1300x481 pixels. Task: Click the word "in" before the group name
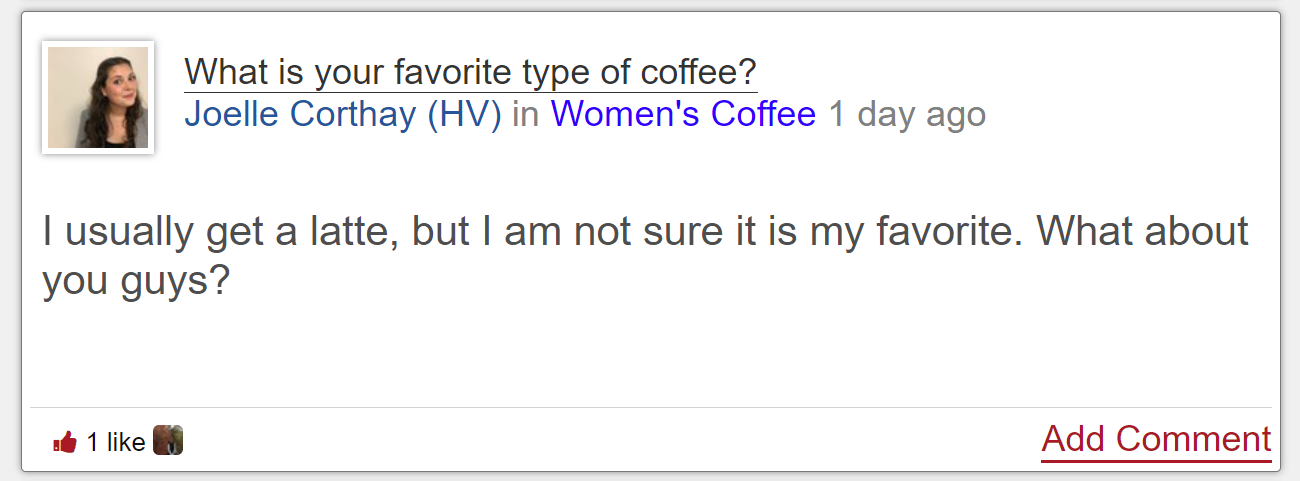click(525, 114)
